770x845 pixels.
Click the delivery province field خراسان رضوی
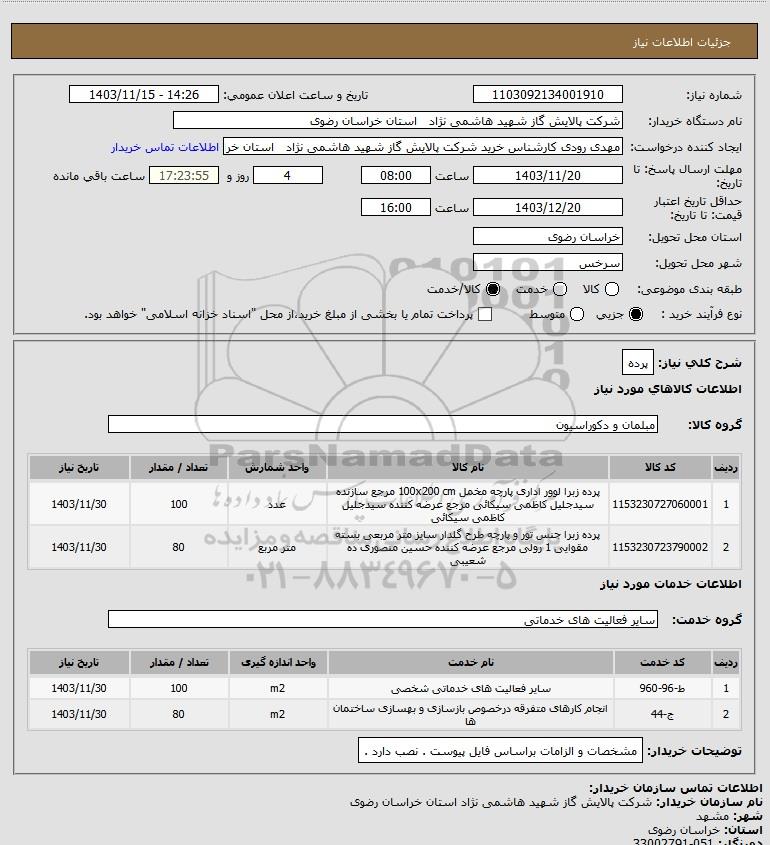547,237
